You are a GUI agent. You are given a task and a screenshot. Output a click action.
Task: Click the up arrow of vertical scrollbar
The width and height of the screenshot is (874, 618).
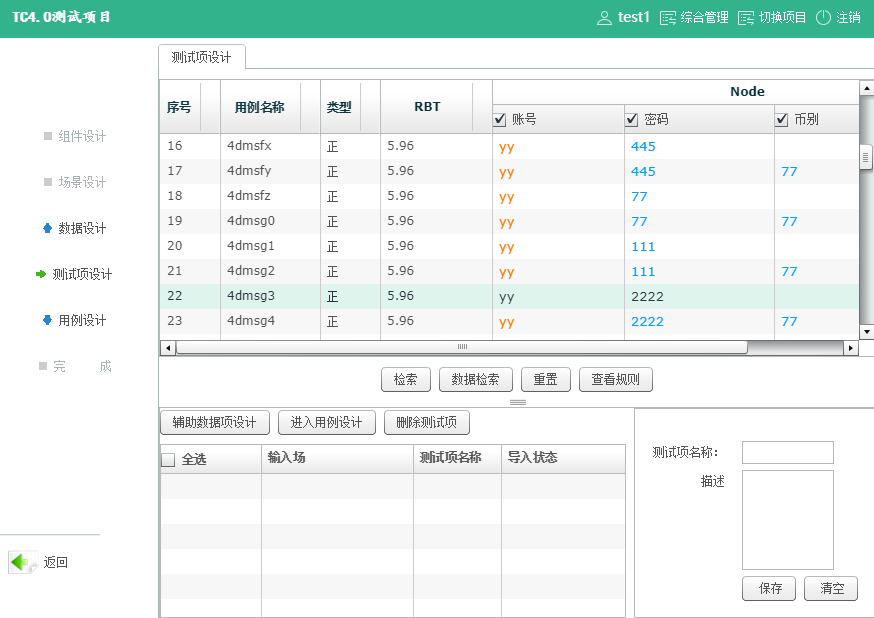click(x=867, y=88)
